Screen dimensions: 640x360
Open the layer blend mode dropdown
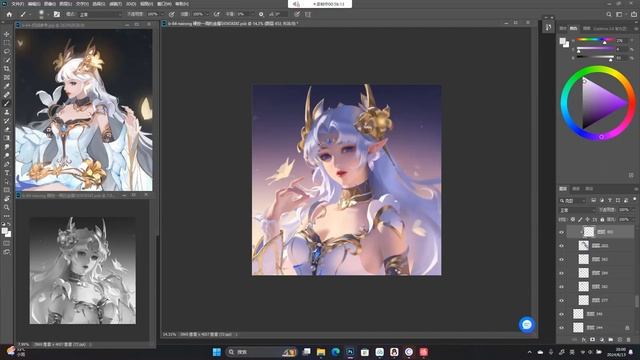coord(578,210)
